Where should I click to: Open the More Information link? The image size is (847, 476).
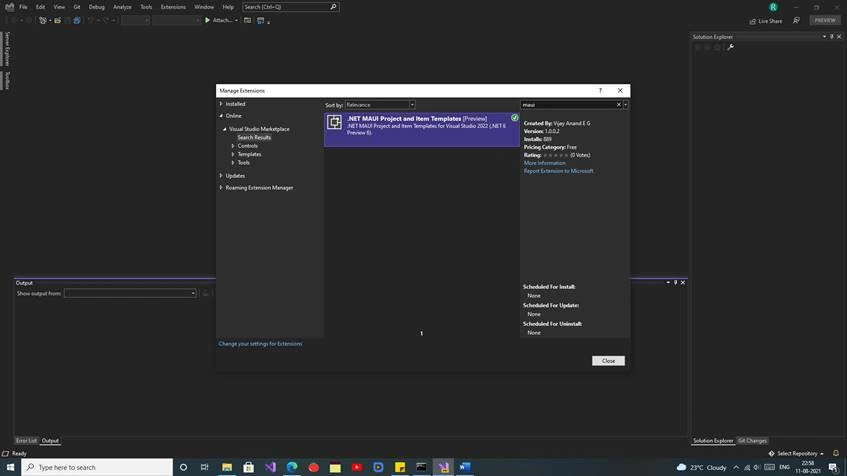point(544,163)
